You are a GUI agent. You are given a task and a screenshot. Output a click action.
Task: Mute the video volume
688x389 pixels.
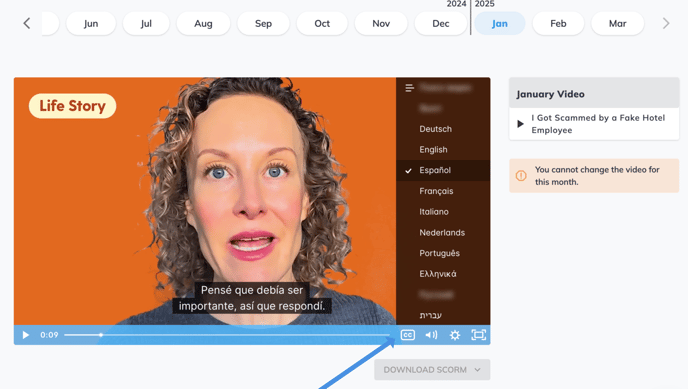coord(431,335)
